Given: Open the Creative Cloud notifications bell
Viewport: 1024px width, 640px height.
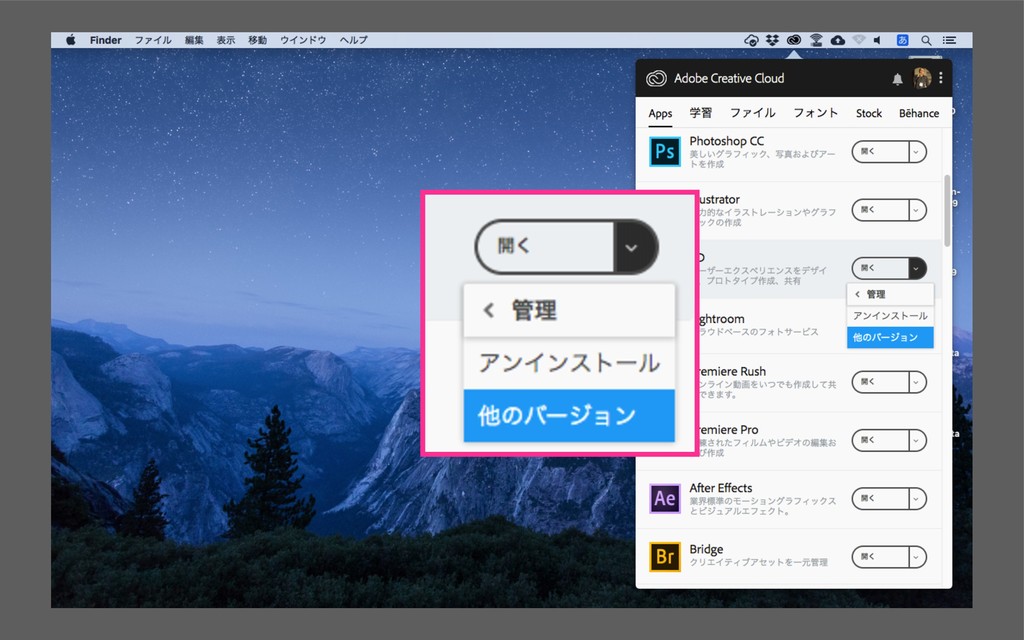Looking at the screenshot, I should [x=897, y=79].
